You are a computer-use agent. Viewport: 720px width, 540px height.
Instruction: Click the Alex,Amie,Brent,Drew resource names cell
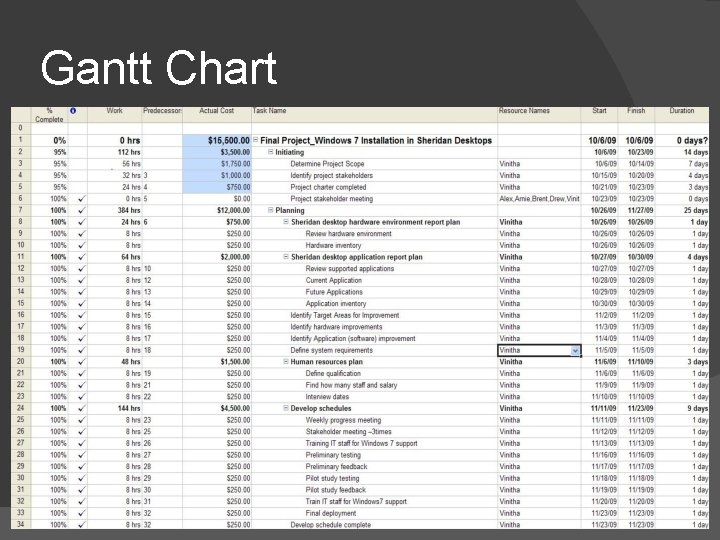pos(539,199)
